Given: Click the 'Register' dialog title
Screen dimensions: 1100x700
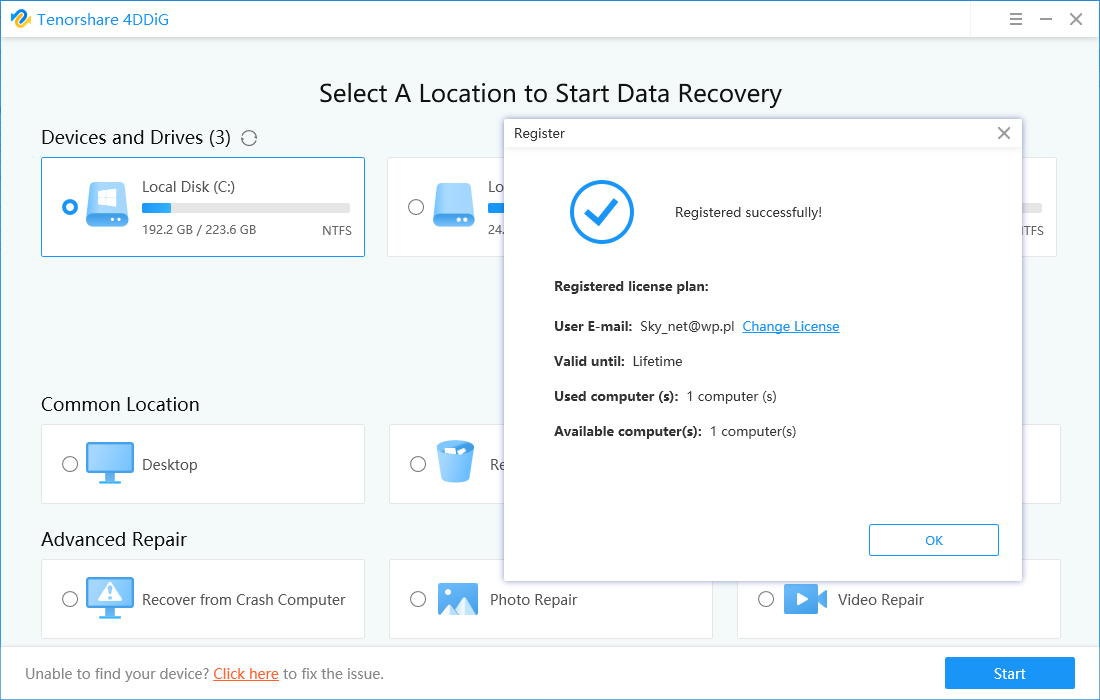Looking at the screenshot, I should tap(539, 133).
